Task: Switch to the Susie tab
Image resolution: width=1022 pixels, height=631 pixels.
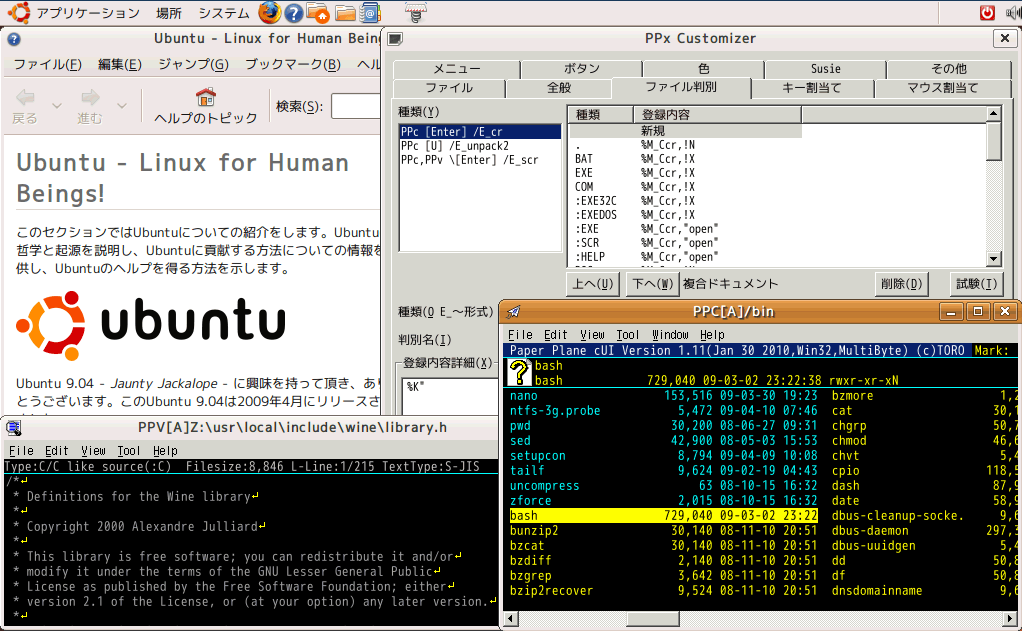Action: [x=825, y=69]
